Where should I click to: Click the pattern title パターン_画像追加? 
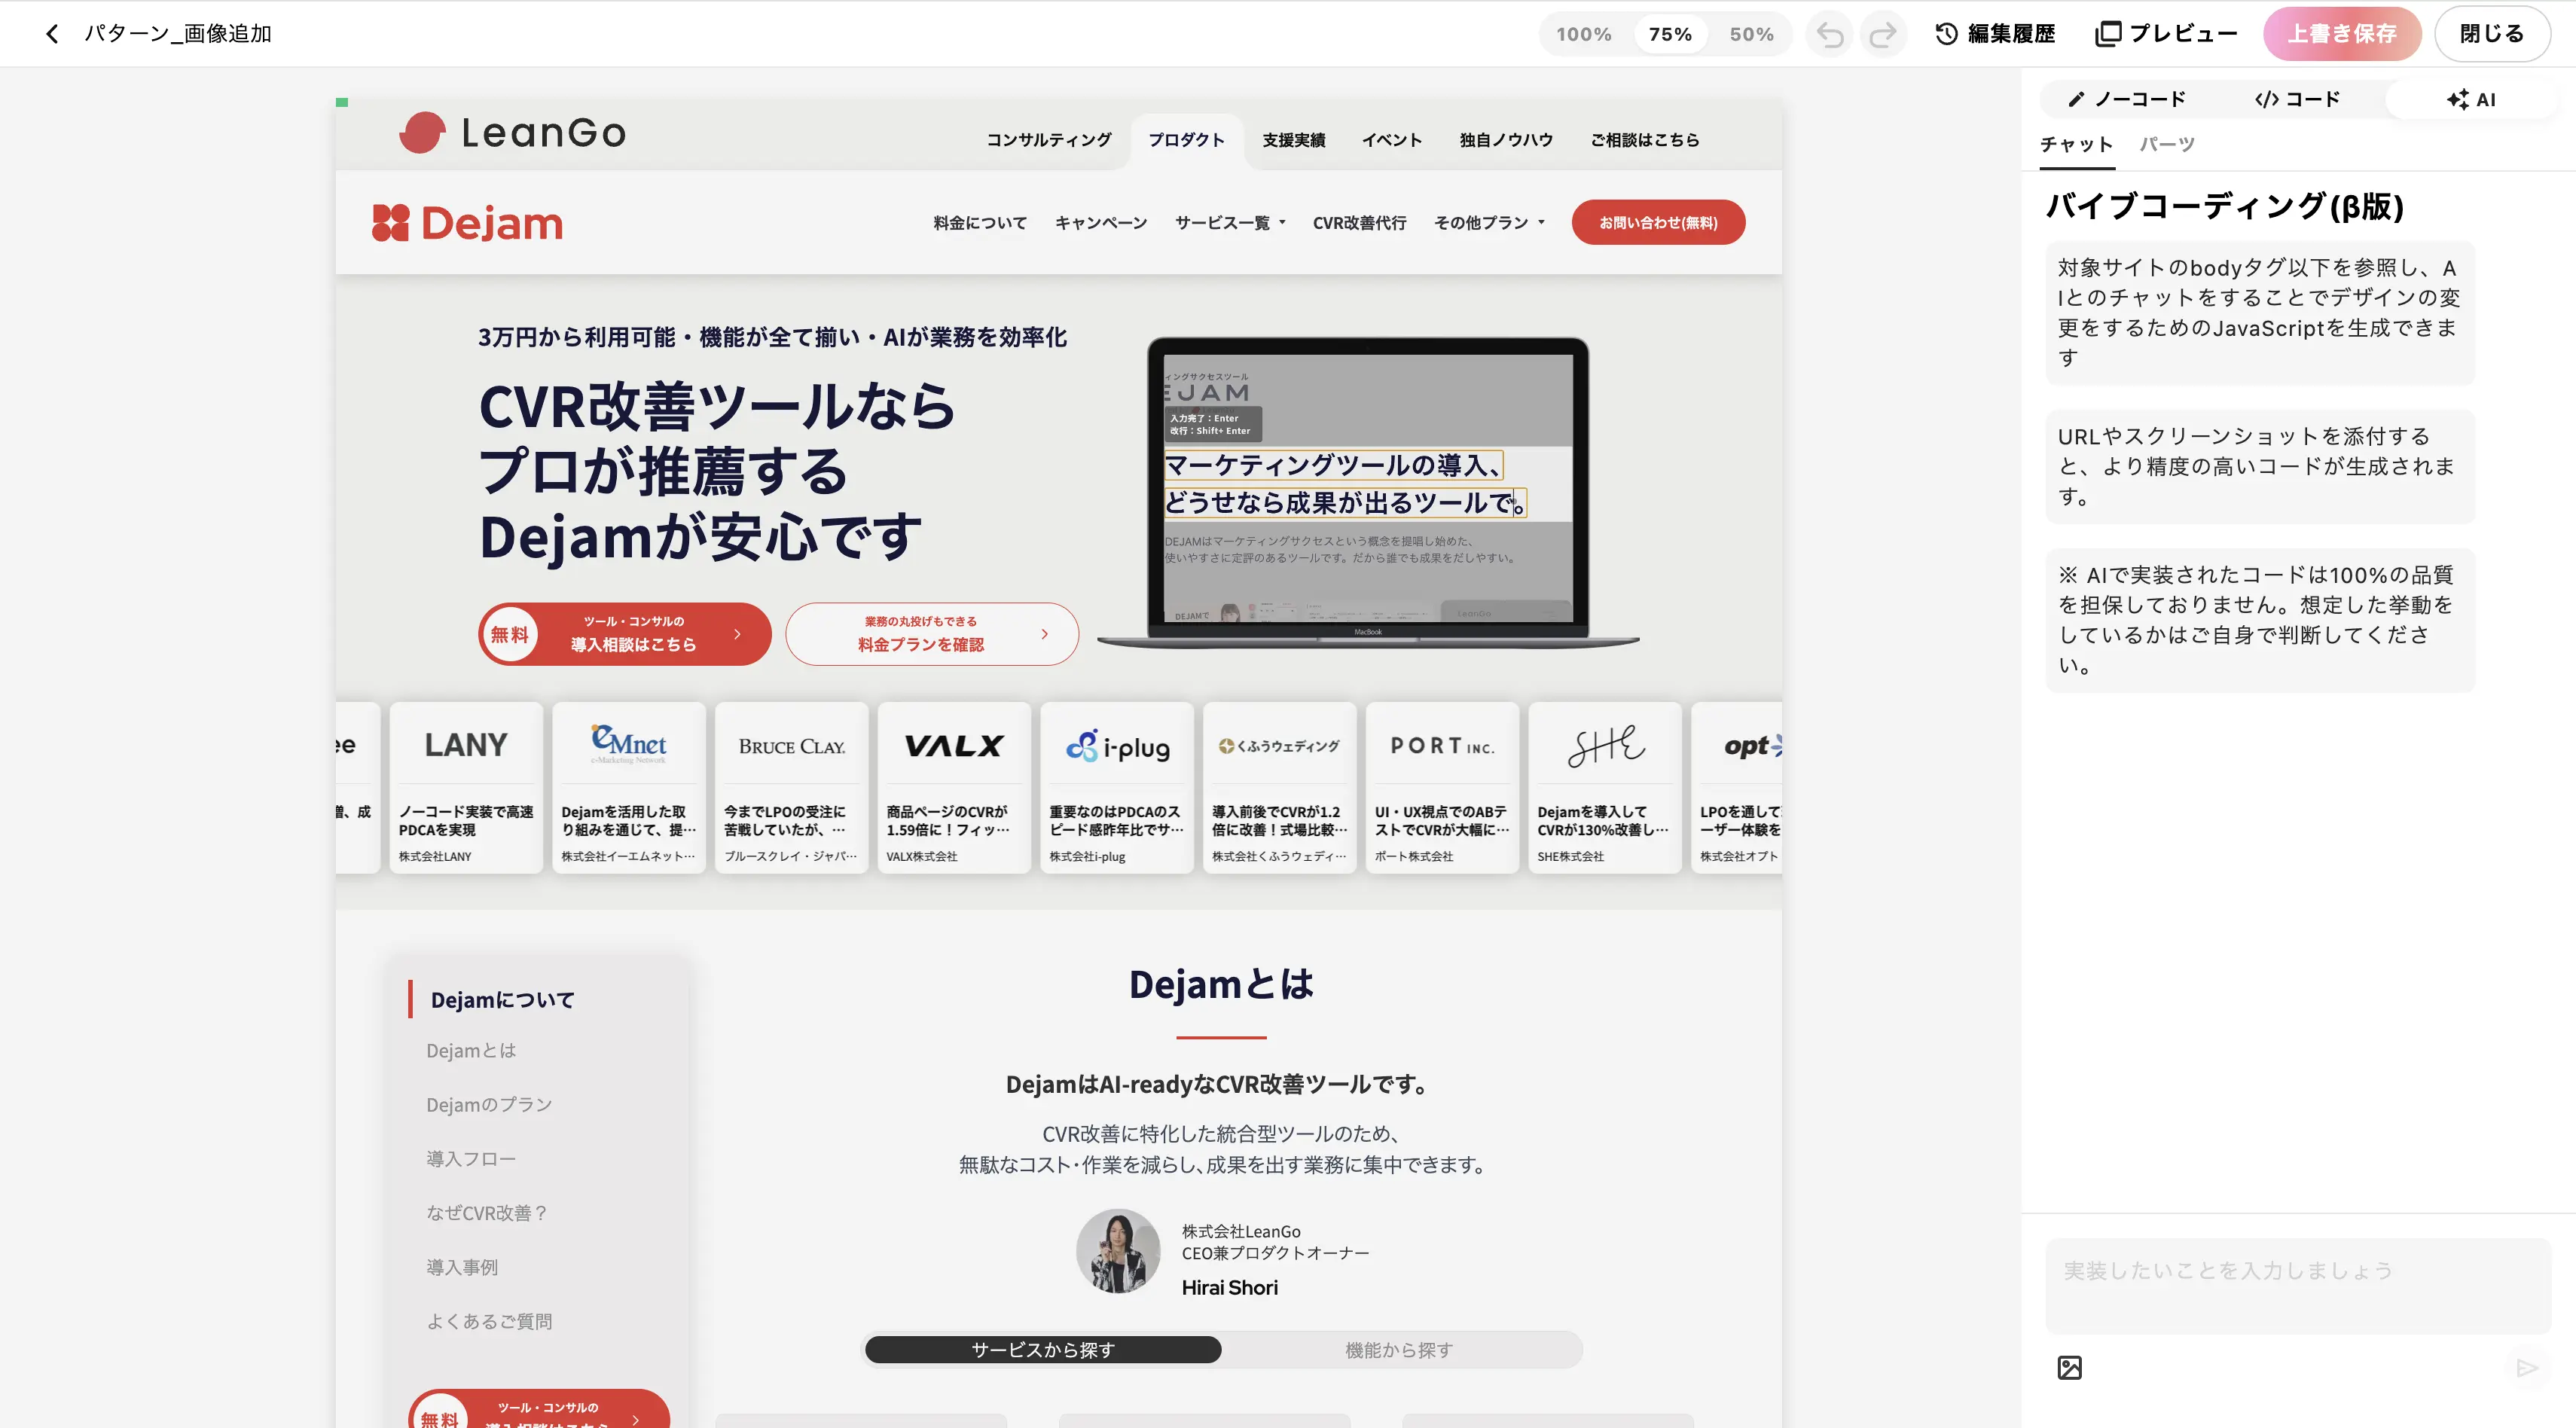[x=178, y=34]
